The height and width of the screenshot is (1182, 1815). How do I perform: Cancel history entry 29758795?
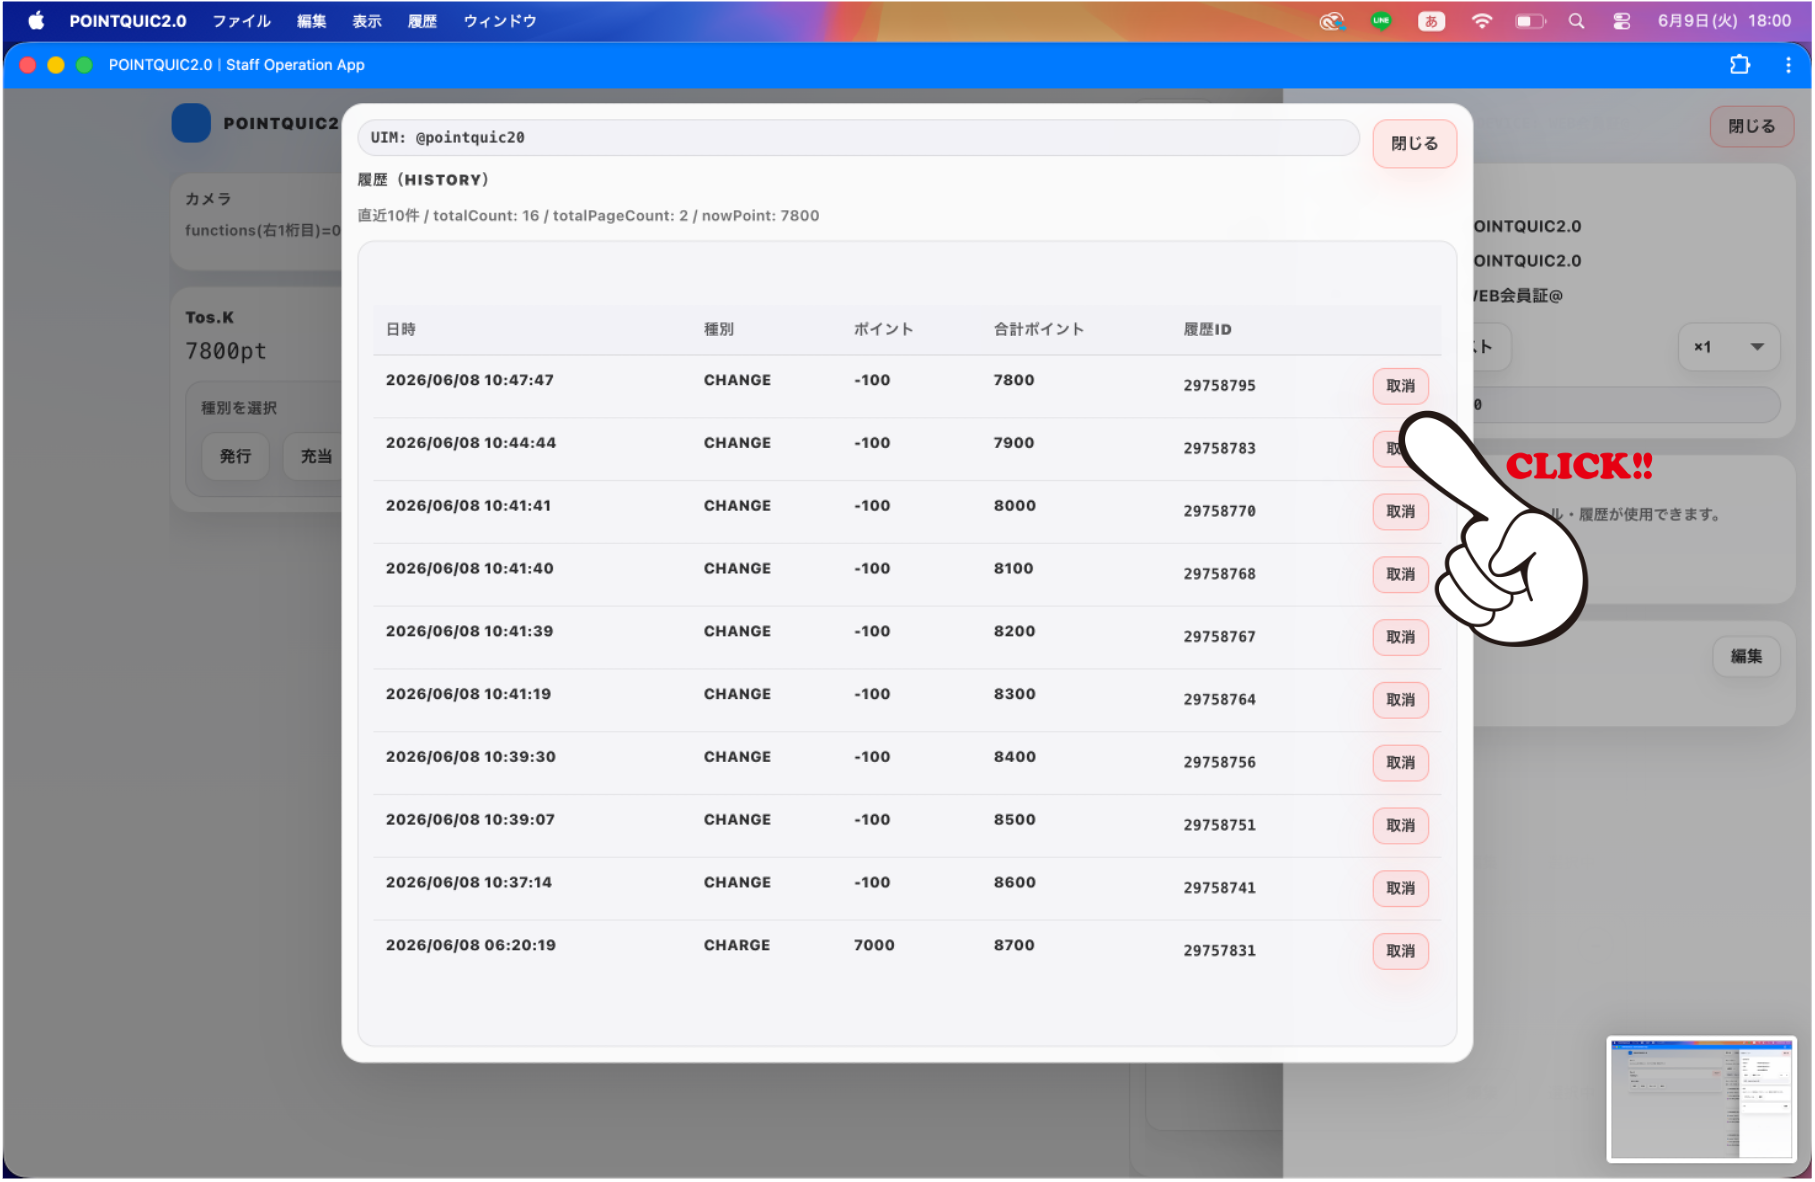coord(1400,386)
